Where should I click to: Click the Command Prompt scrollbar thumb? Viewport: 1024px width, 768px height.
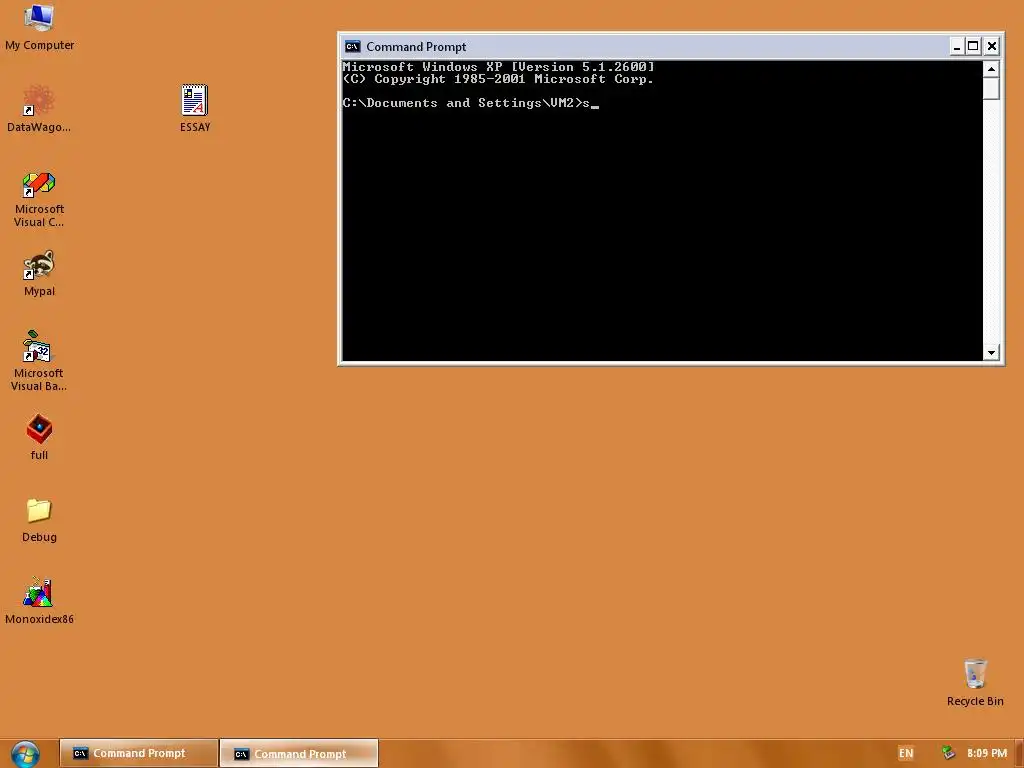991,89
